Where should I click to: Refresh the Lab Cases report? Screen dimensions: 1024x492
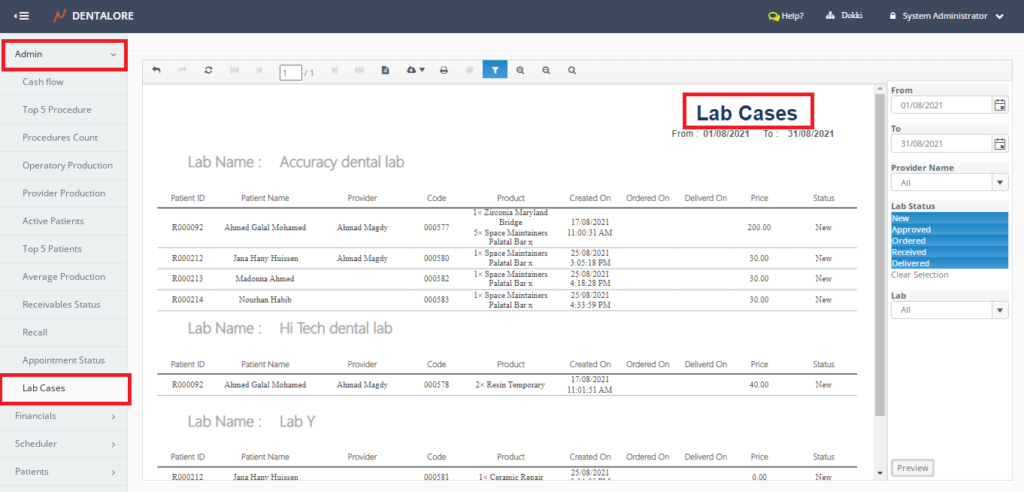pos(208,71)
